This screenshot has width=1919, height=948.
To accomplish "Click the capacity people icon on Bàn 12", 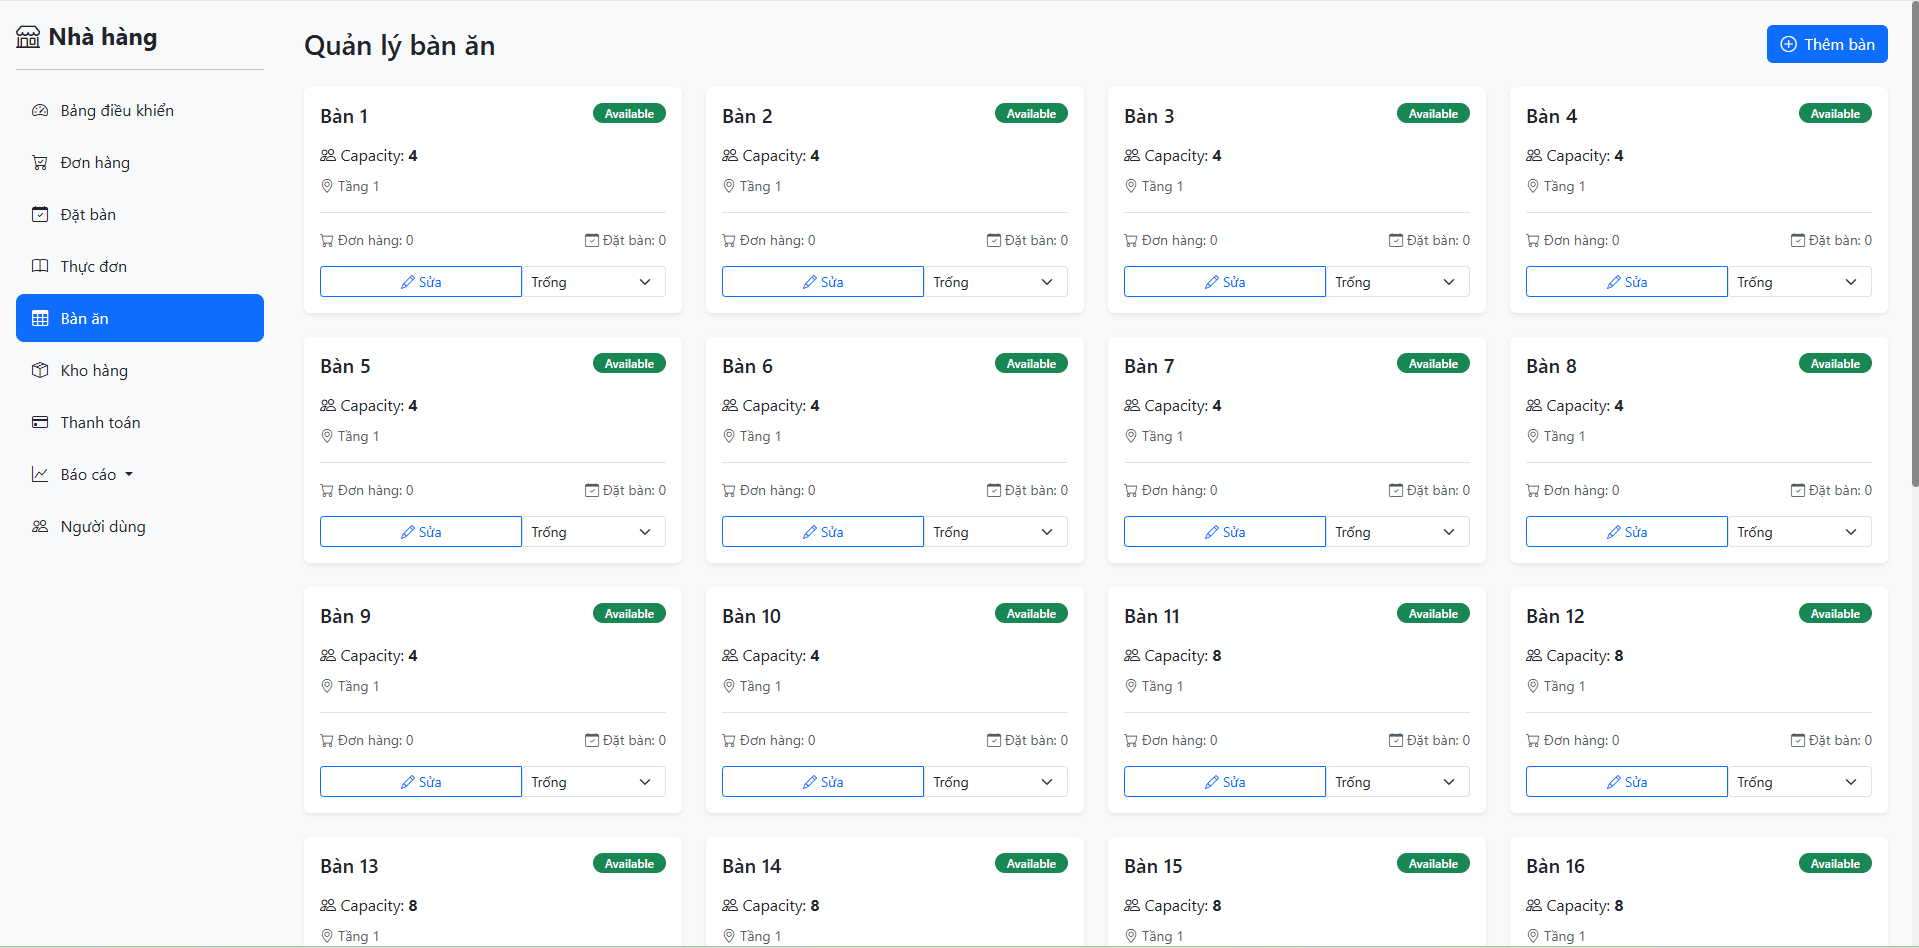I will pos(1534,655).
